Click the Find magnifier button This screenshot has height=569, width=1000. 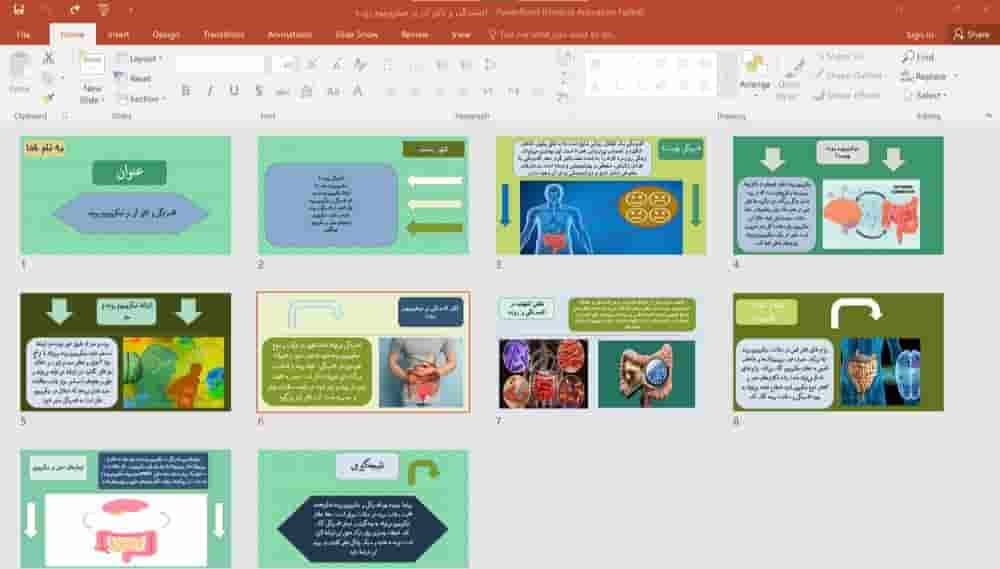(918, 57)
